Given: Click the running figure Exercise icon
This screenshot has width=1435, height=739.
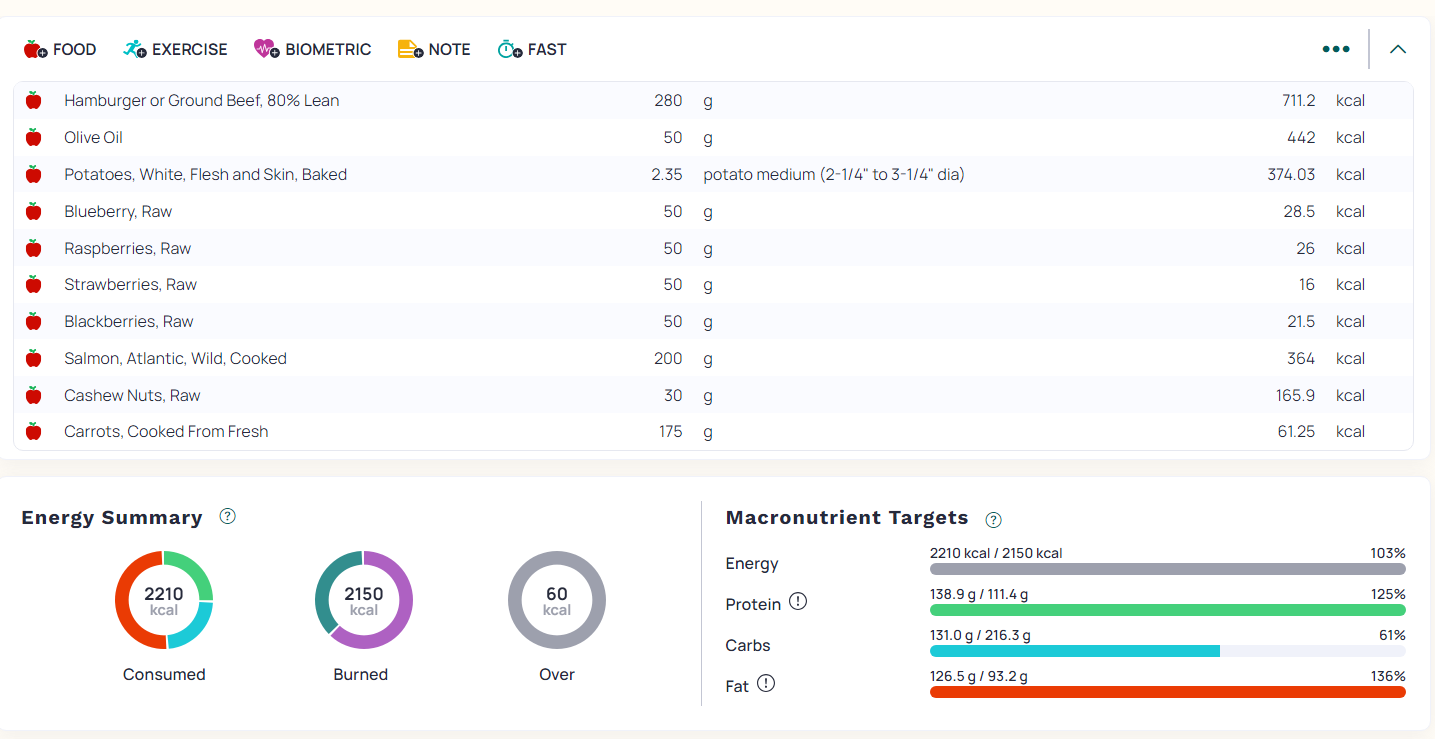Looking at the screenshot, I should [x=135, y=49].
